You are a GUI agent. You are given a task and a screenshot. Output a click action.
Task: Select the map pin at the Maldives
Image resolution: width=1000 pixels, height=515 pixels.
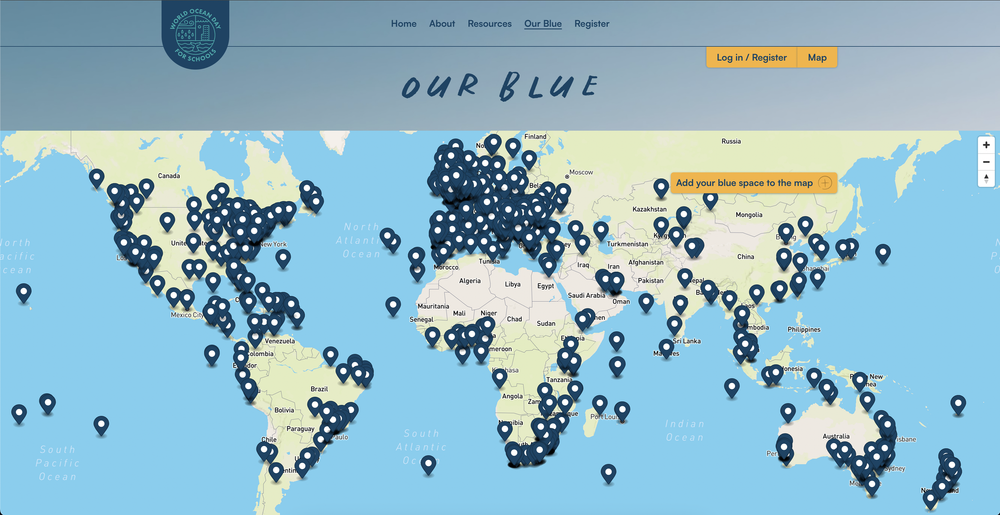pyautogui.click(x=666, y=347)
